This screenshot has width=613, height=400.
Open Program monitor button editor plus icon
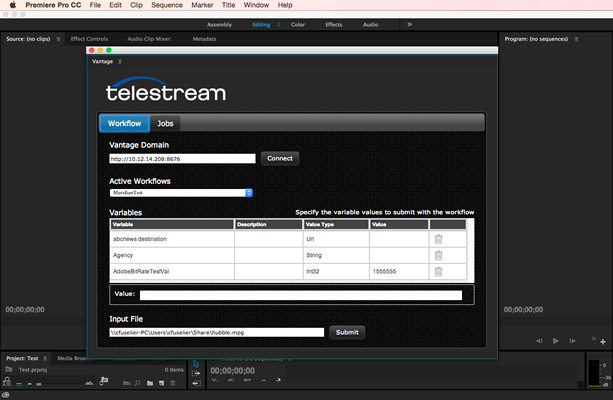[x=603, y=342]
